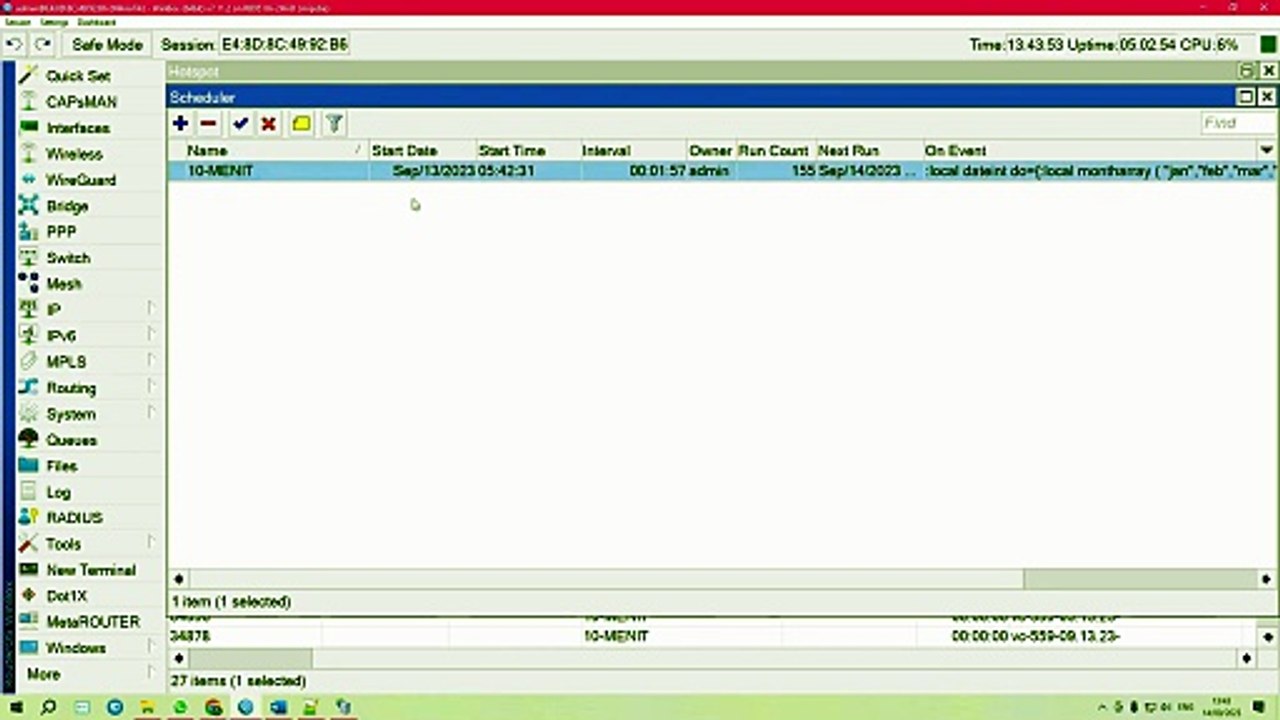Open the column dropdown arrow beside On Event
The width and height of the screenshot is (1280, 720).
coord(1266,150)
